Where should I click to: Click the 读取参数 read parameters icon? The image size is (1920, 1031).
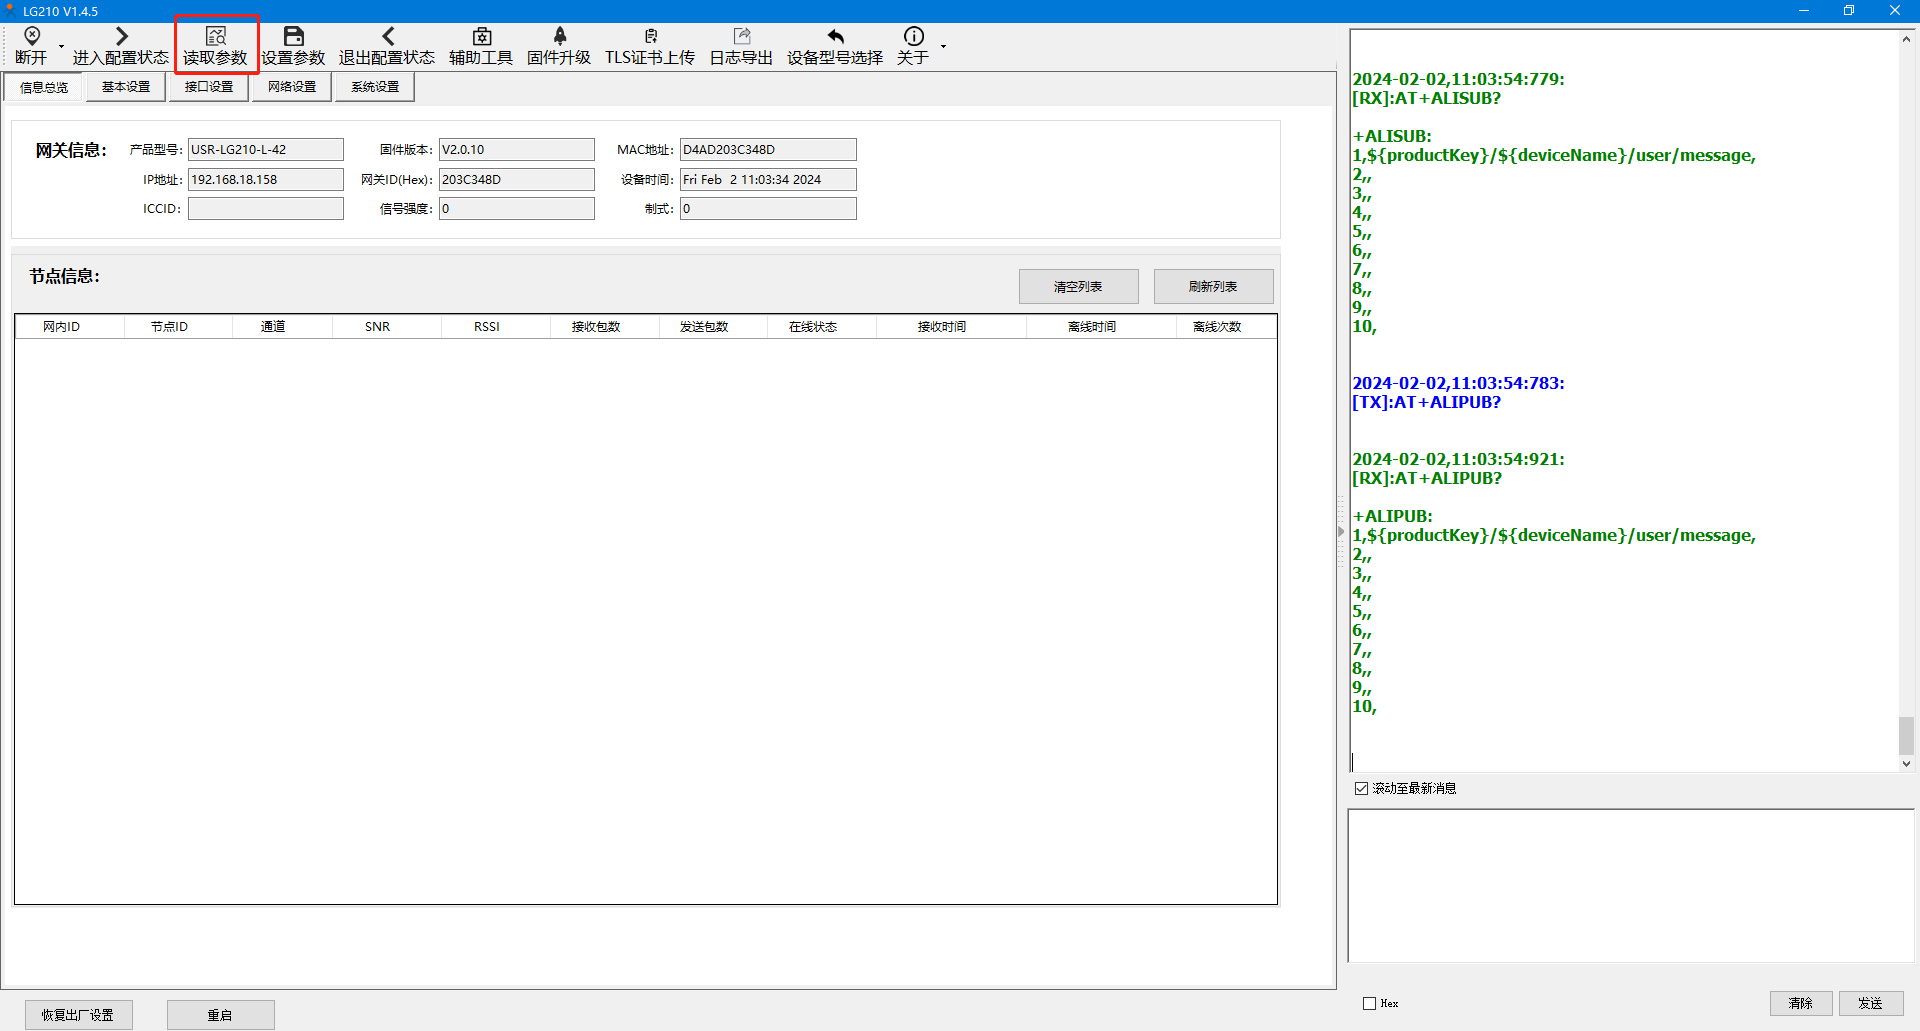click(x=216, y=36)
